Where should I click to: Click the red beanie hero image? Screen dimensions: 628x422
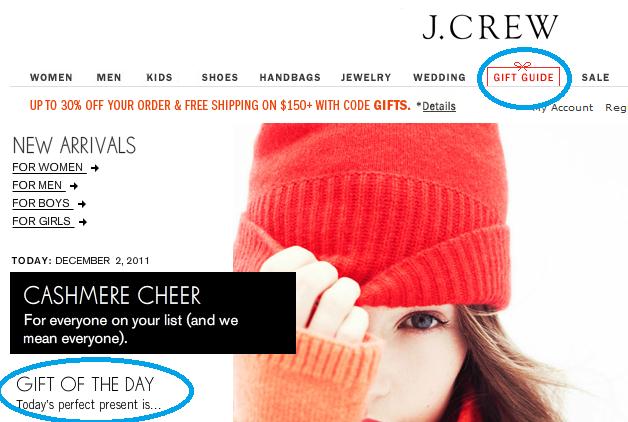click(431, 272)
